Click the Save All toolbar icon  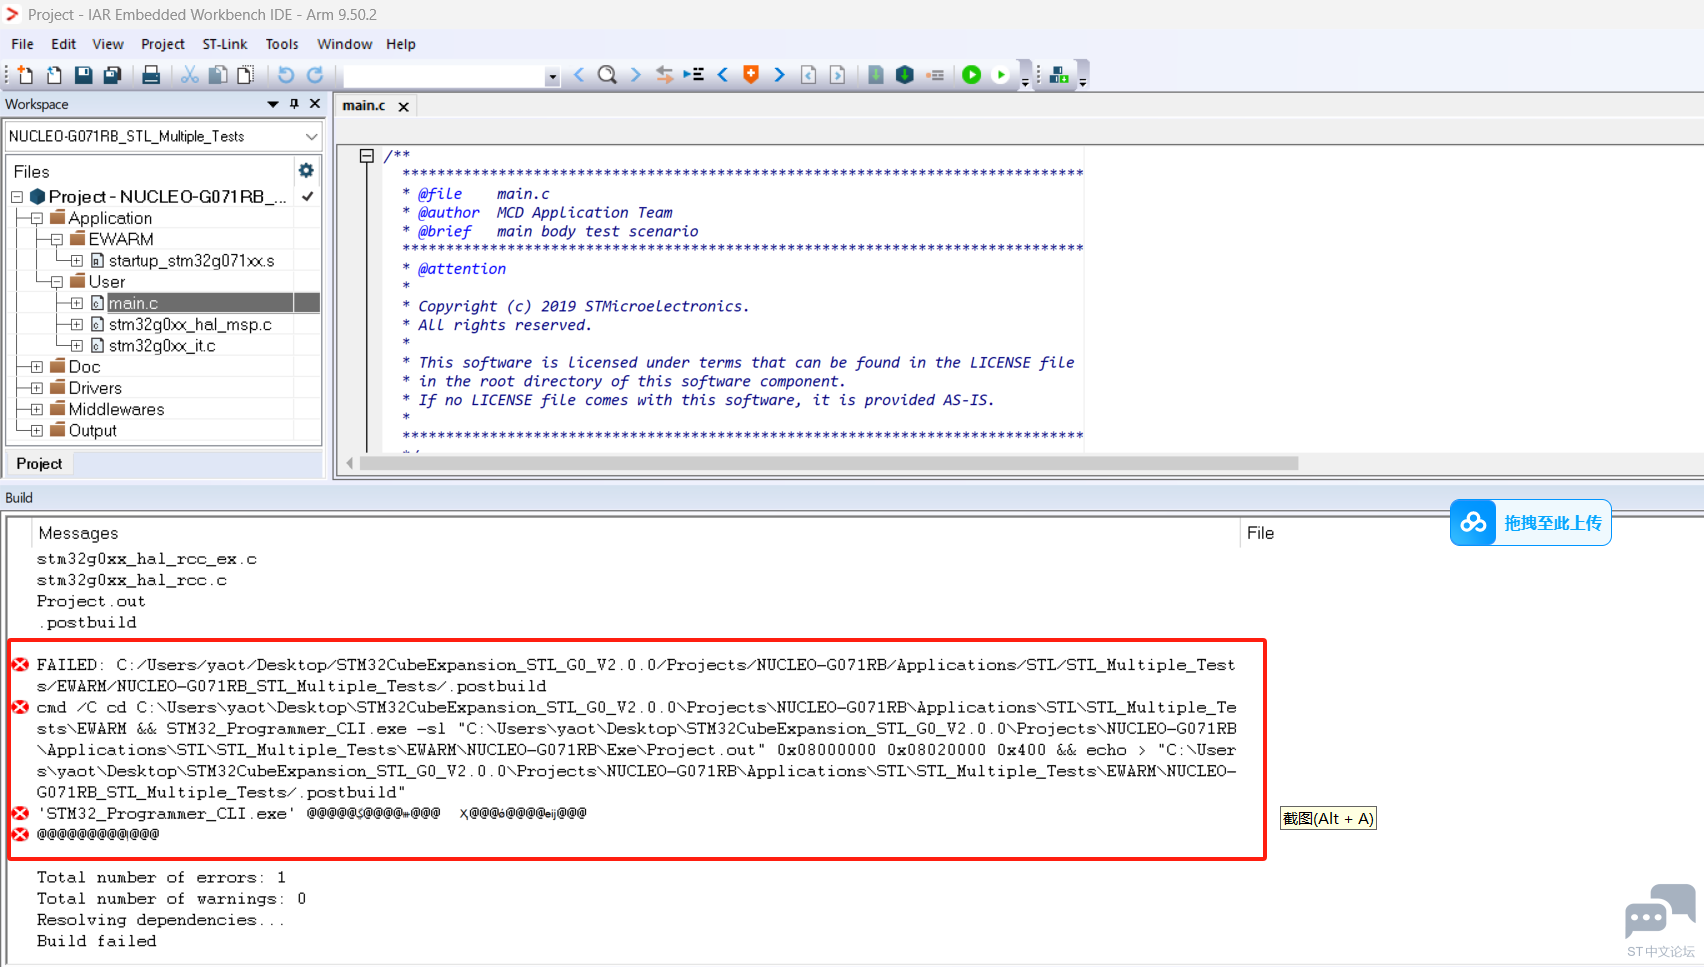point(112,75)
